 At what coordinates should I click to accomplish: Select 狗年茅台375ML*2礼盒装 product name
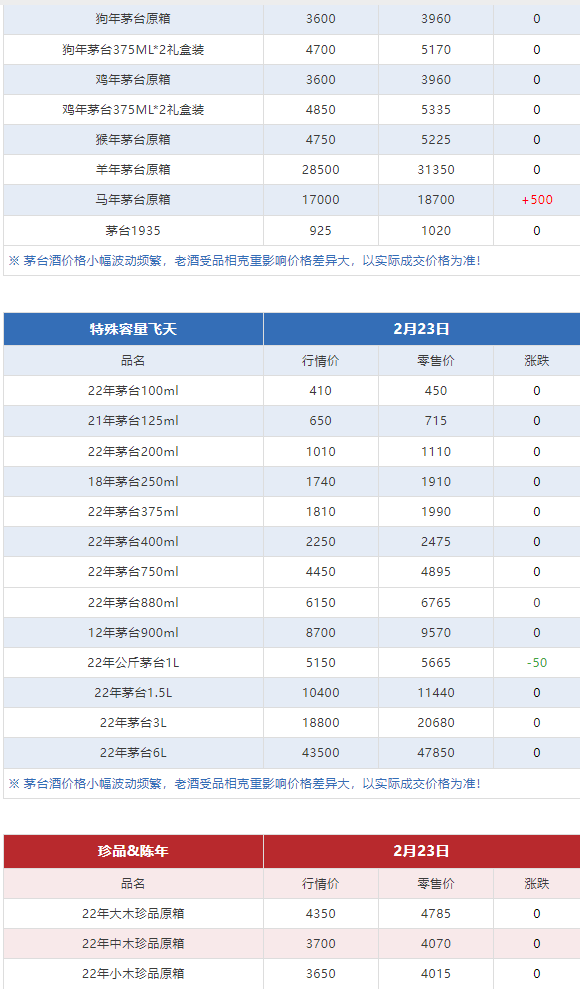point(133,50)
